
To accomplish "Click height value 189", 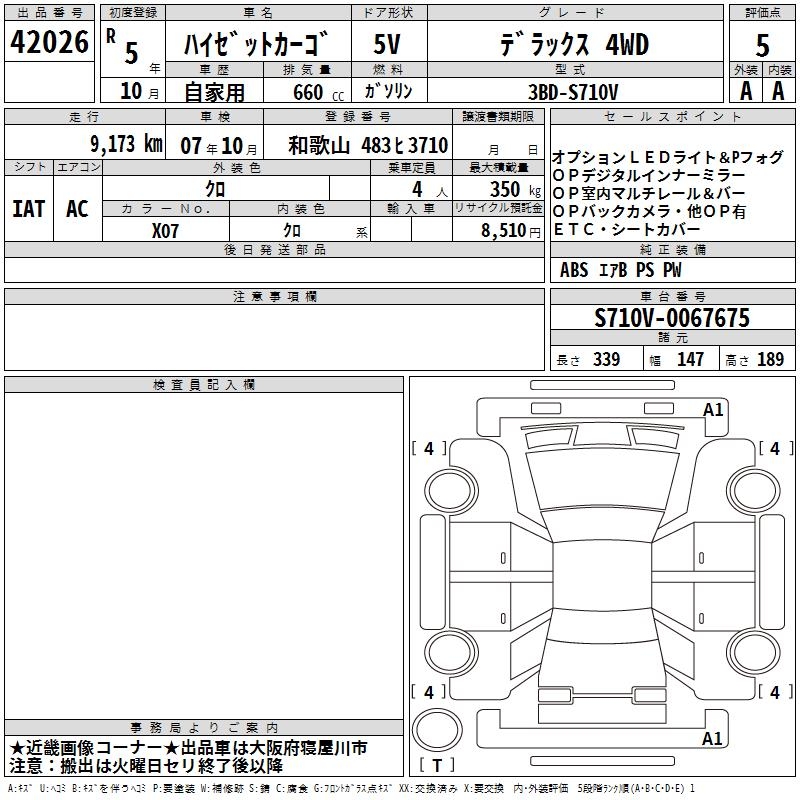I will 770,359.
